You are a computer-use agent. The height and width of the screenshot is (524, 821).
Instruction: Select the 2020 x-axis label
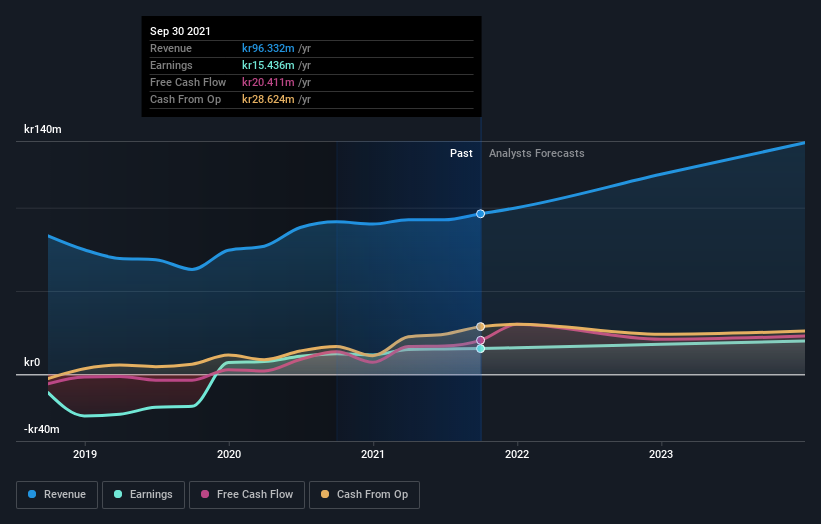229,454
